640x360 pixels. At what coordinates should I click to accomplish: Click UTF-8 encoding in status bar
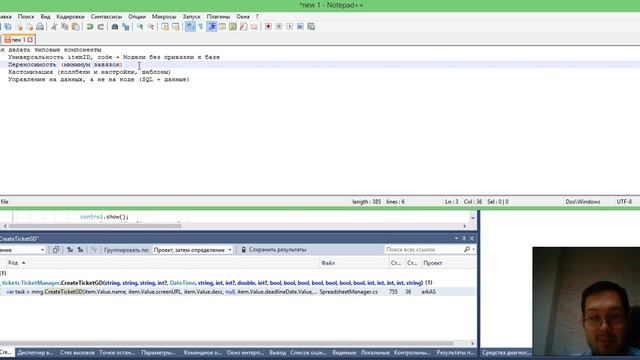coord(624,202)
